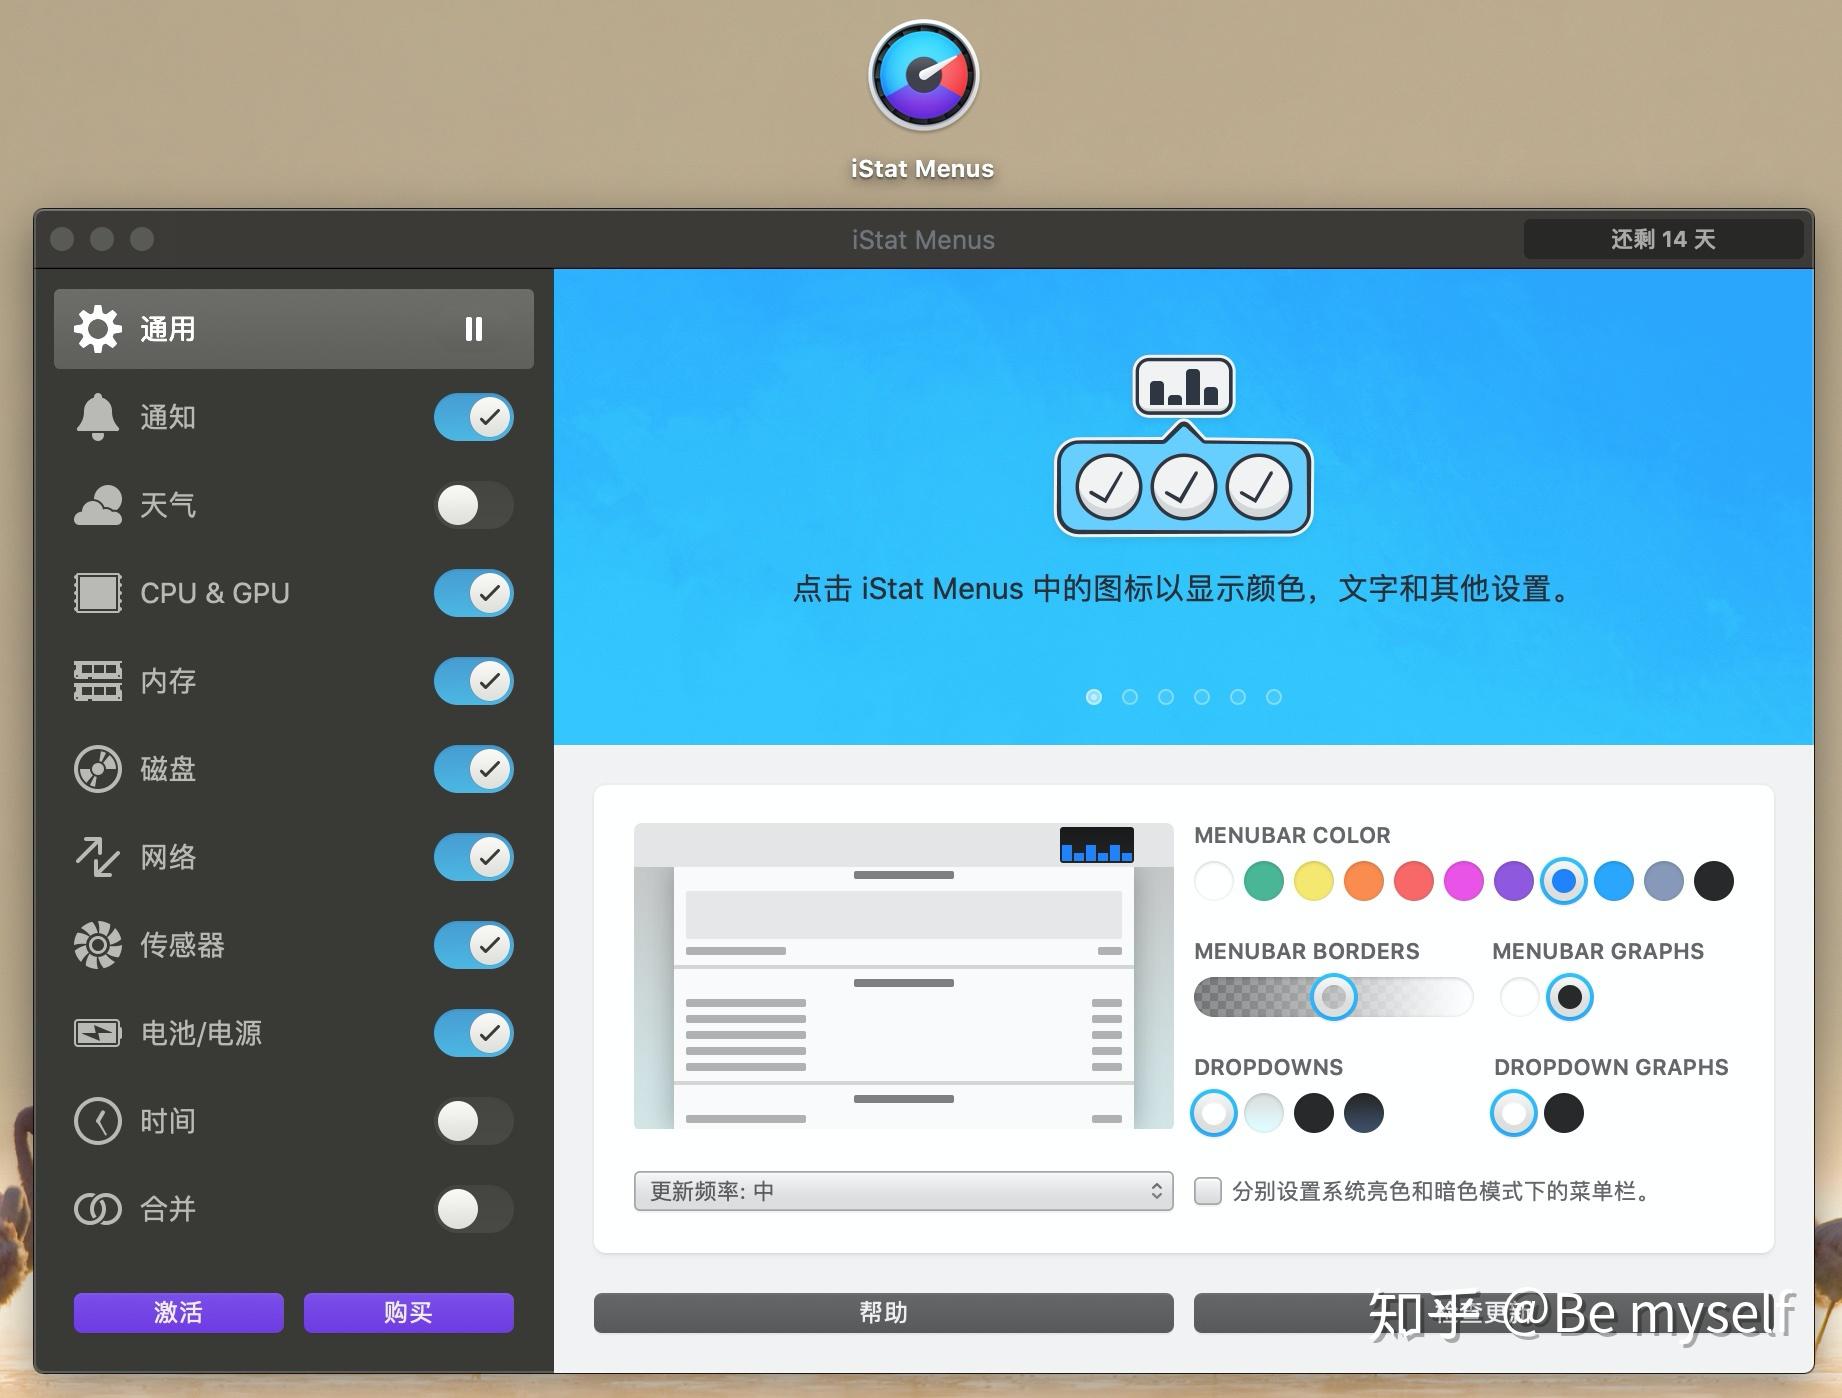Choose black menubar color swatch
This screenshot has height=1398, width=1842.
pyautogui.click(x=1714, y=881)
